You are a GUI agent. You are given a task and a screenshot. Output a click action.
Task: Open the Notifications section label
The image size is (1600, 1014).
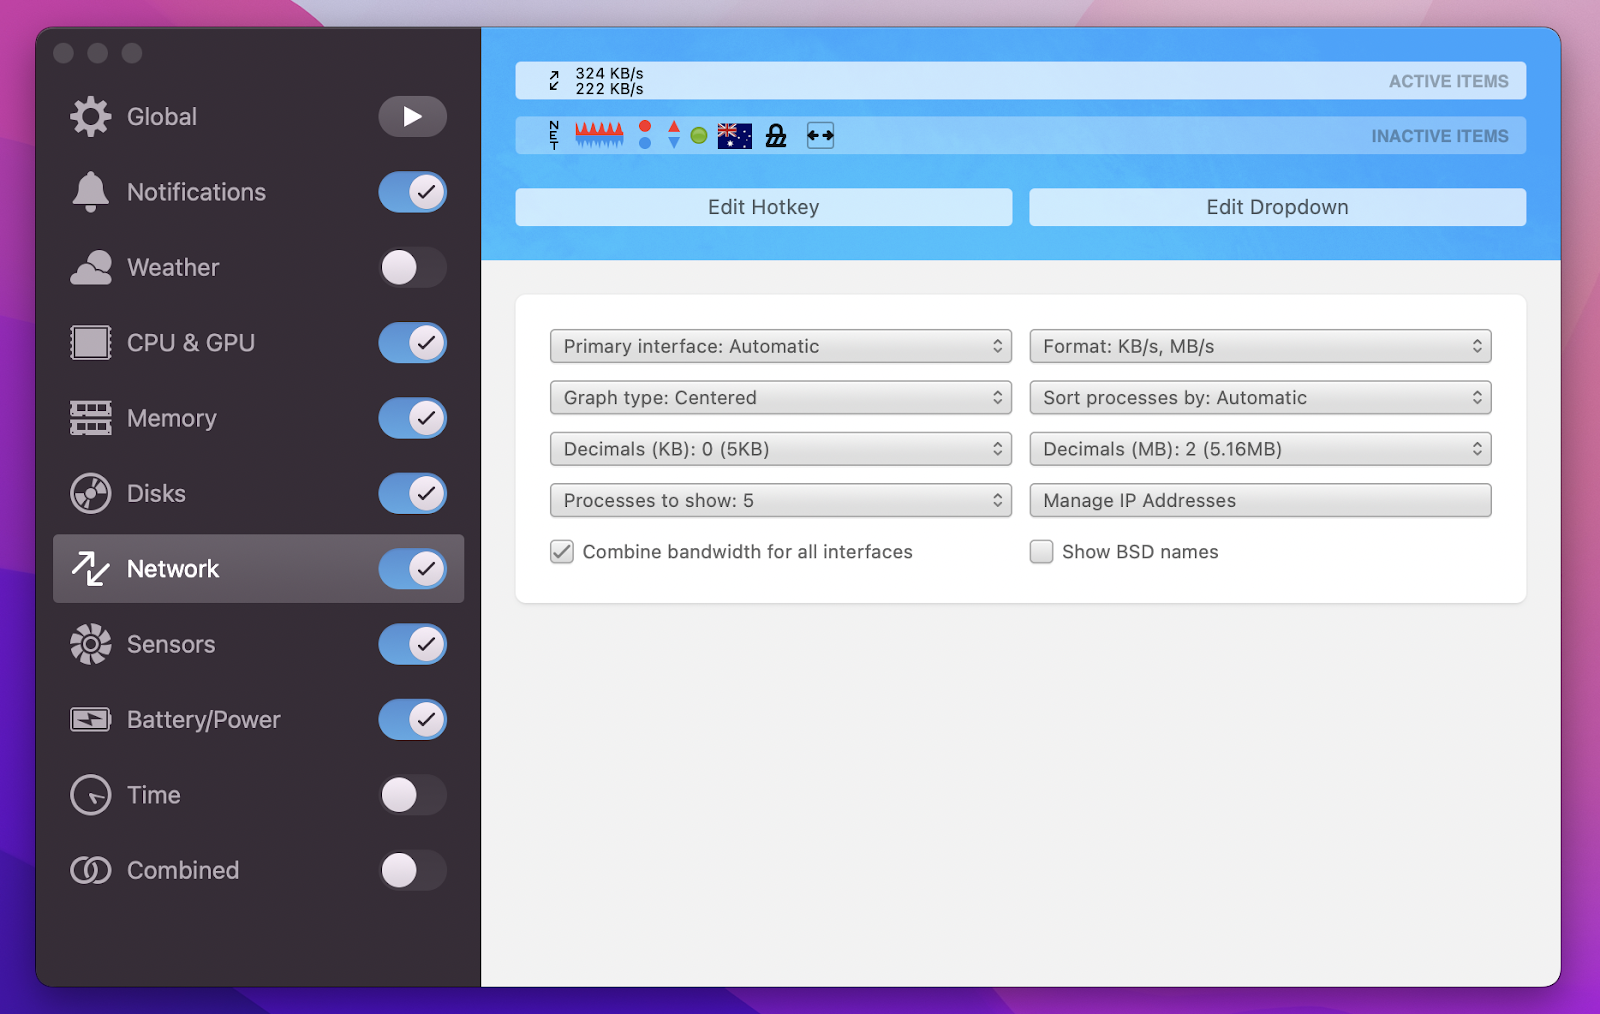click(196, 192)
